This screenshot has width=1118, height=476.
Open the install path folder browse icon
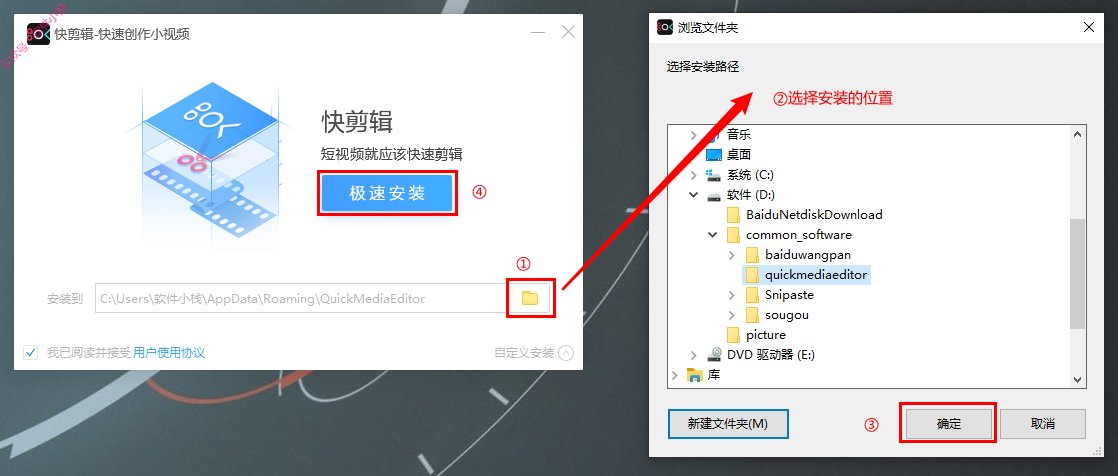click(x=530, y=298)
